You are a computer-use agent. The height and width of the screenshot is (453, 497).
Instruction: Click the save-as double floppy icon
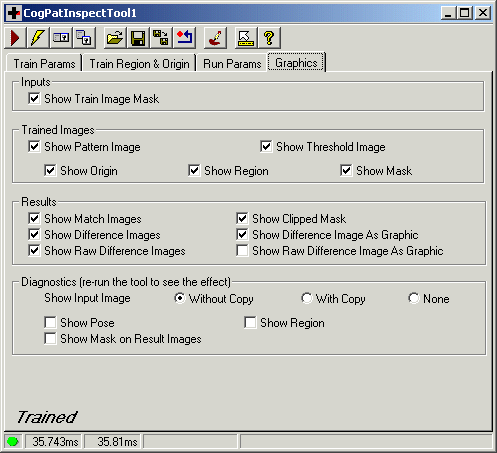(x=161, y=38)
